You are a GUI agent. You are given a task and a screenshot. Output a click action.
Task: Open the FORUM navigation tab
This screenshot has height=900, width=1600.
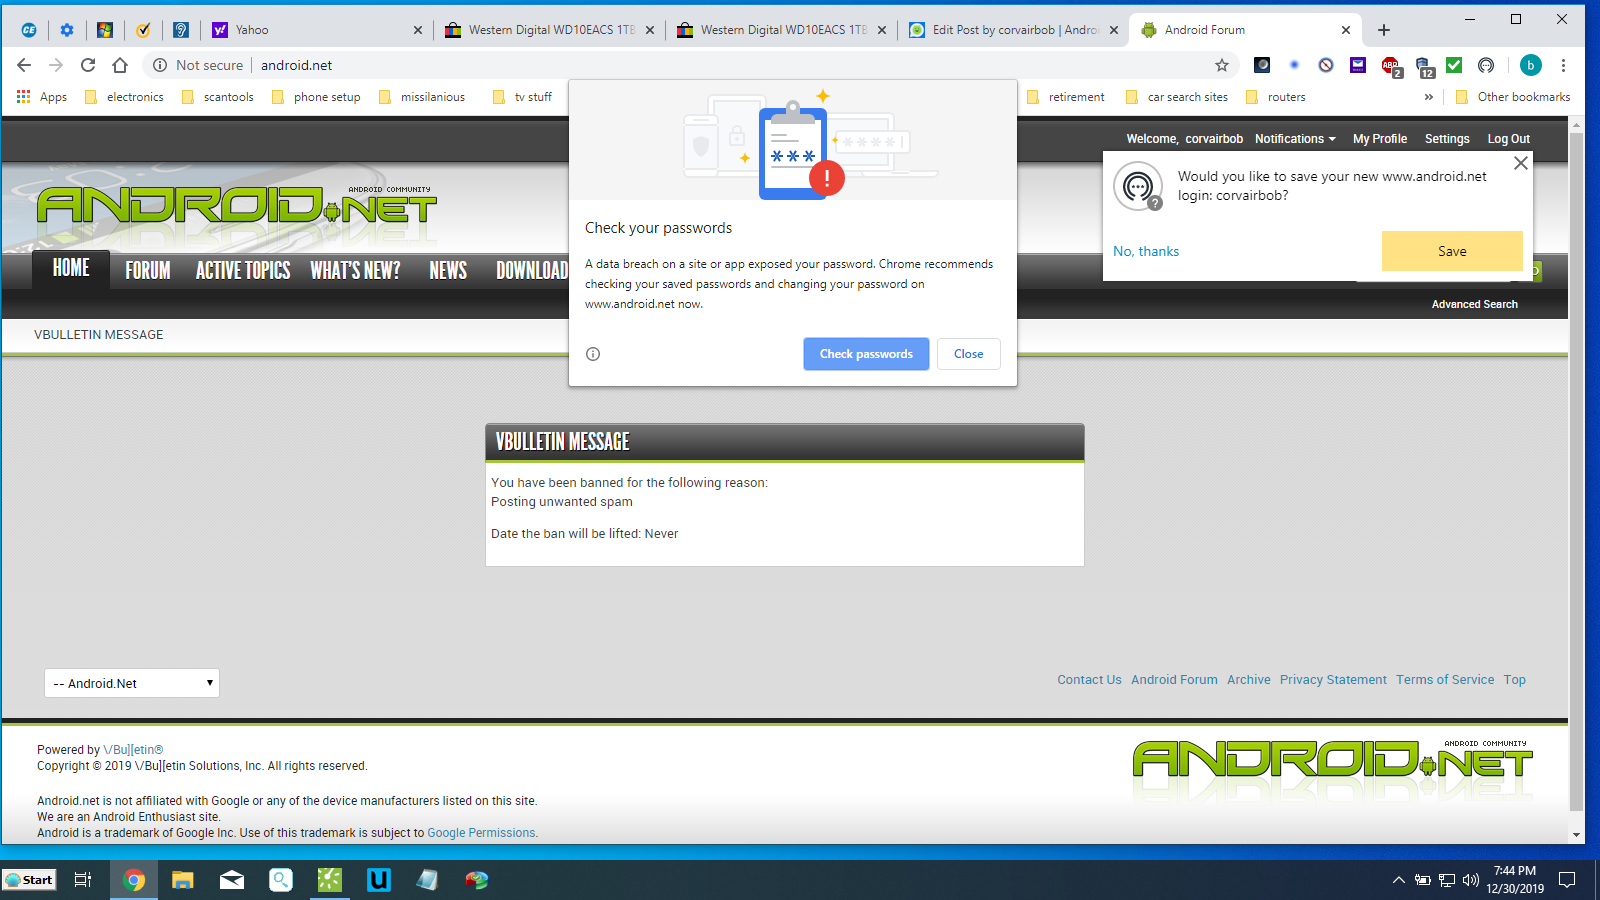click(148, 270)
